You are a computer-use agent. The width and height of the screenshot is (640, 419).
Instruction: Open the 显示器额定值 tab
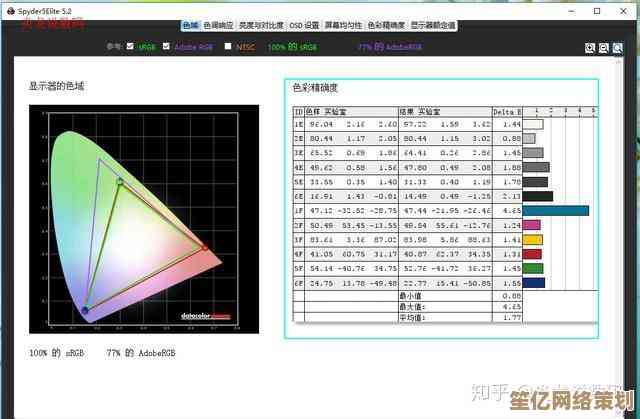click(x=433, y=24)
